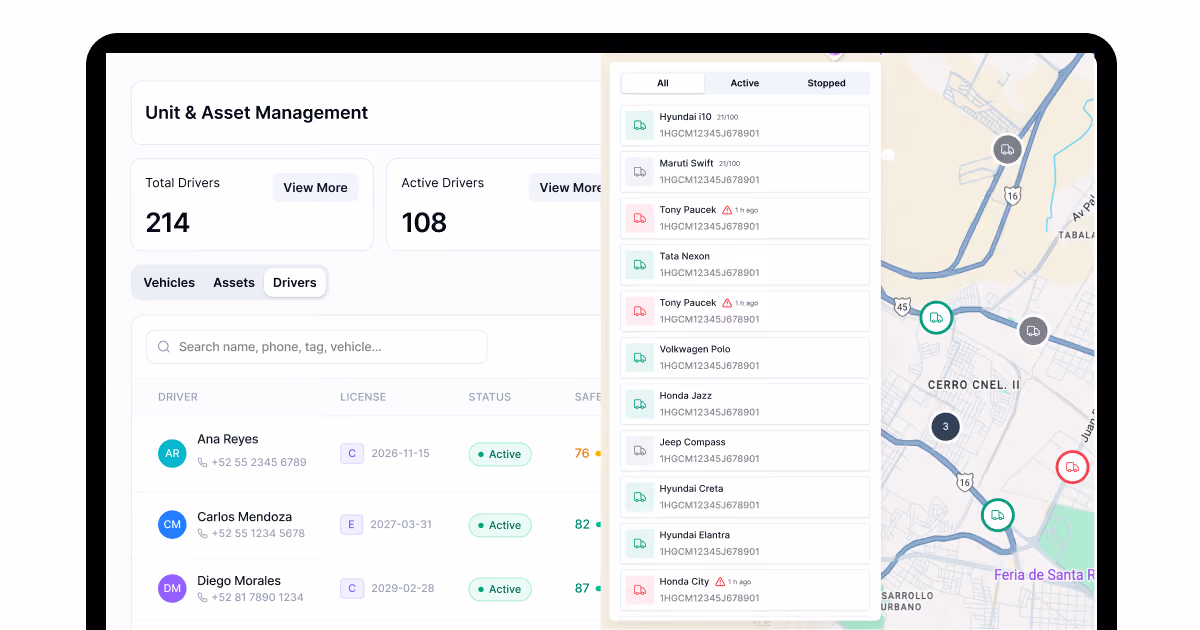Click View More on Active Drivers card

coord(566,188)
